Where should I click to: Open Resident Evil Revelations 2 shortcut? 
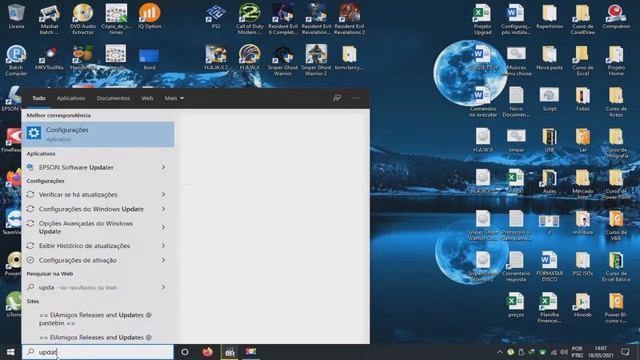pyautogui.click(x=349, y=19)
